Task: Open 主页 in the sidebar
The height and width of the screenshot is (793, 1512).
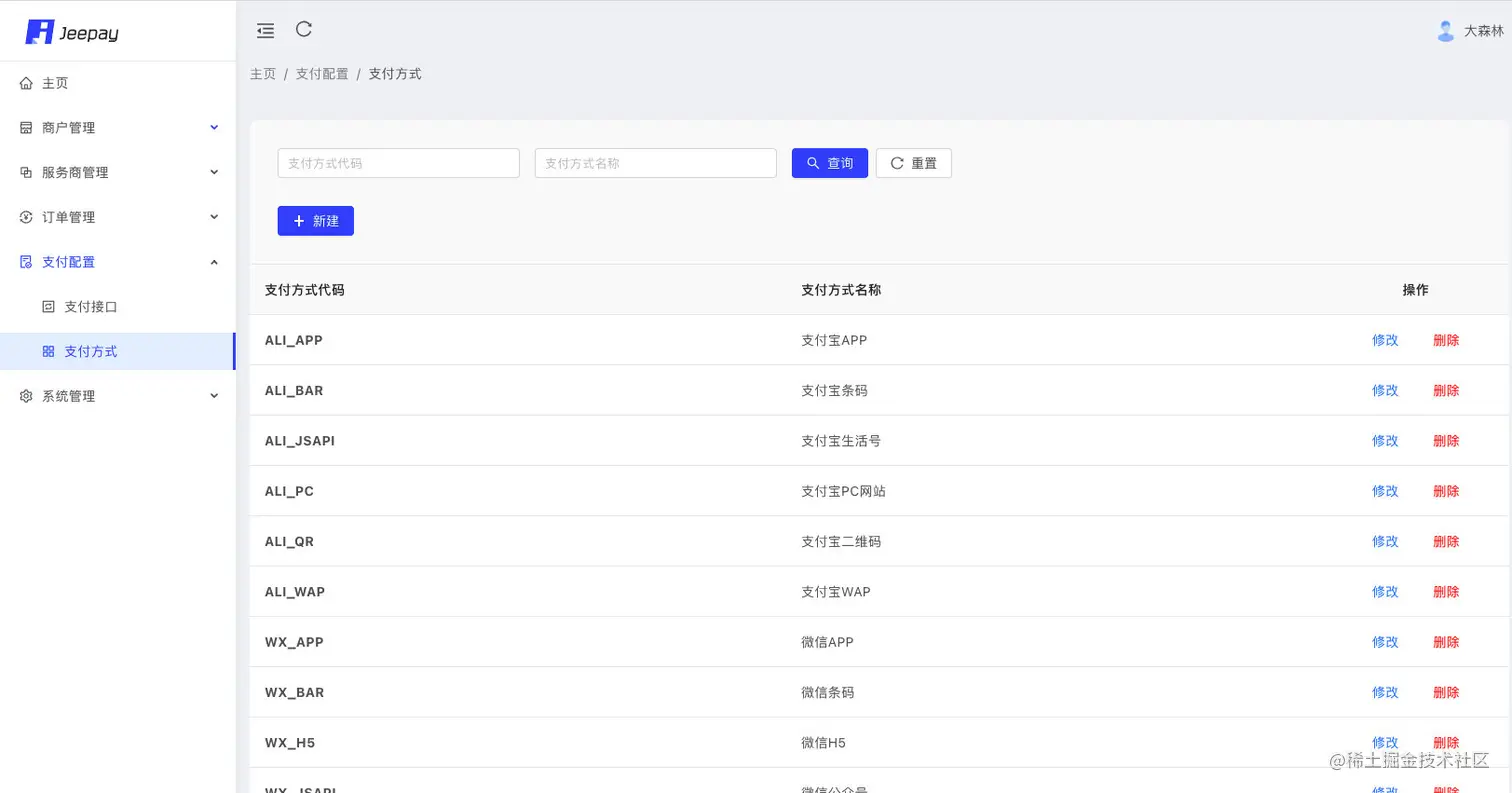Action: pyautogui.click(x=118, y=83)
